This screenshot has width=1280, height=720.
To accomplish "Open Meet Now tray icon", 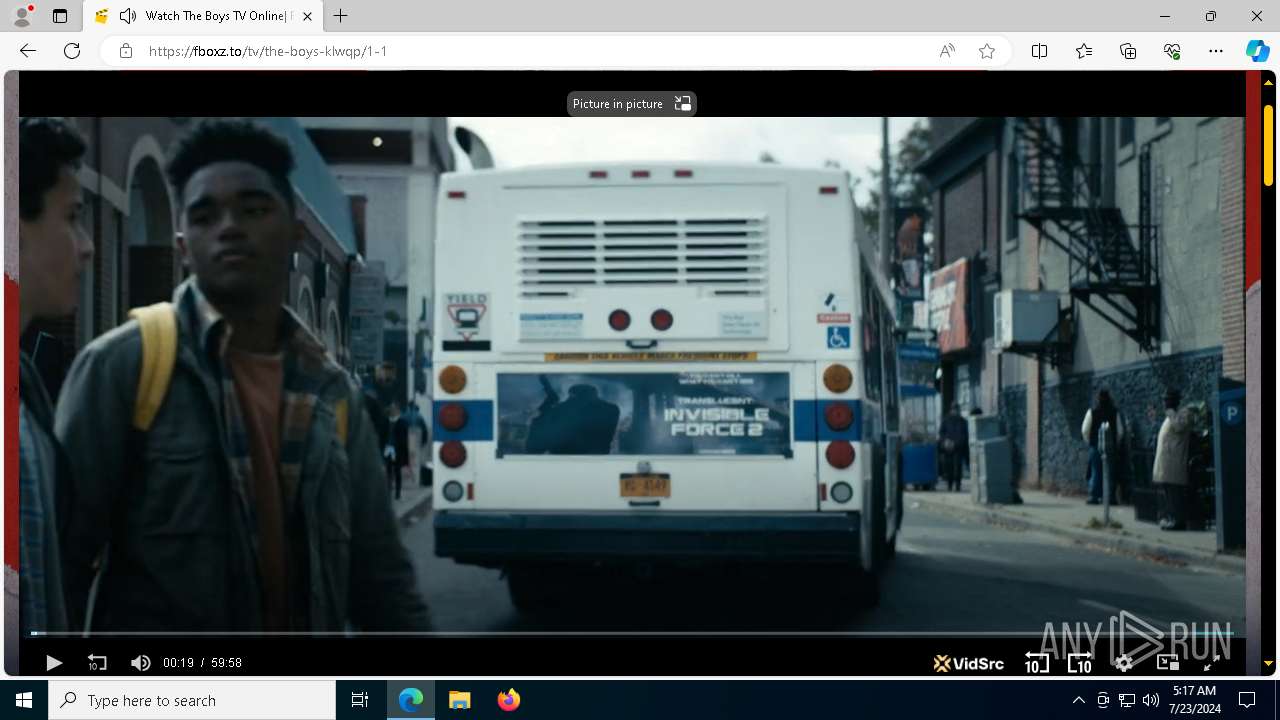I will tap(1103, 700).
